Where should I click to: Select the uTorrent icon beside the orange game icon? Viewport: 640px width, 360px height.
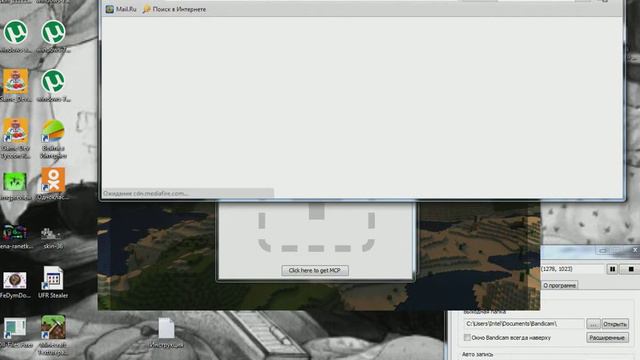(x=53, y=85)
